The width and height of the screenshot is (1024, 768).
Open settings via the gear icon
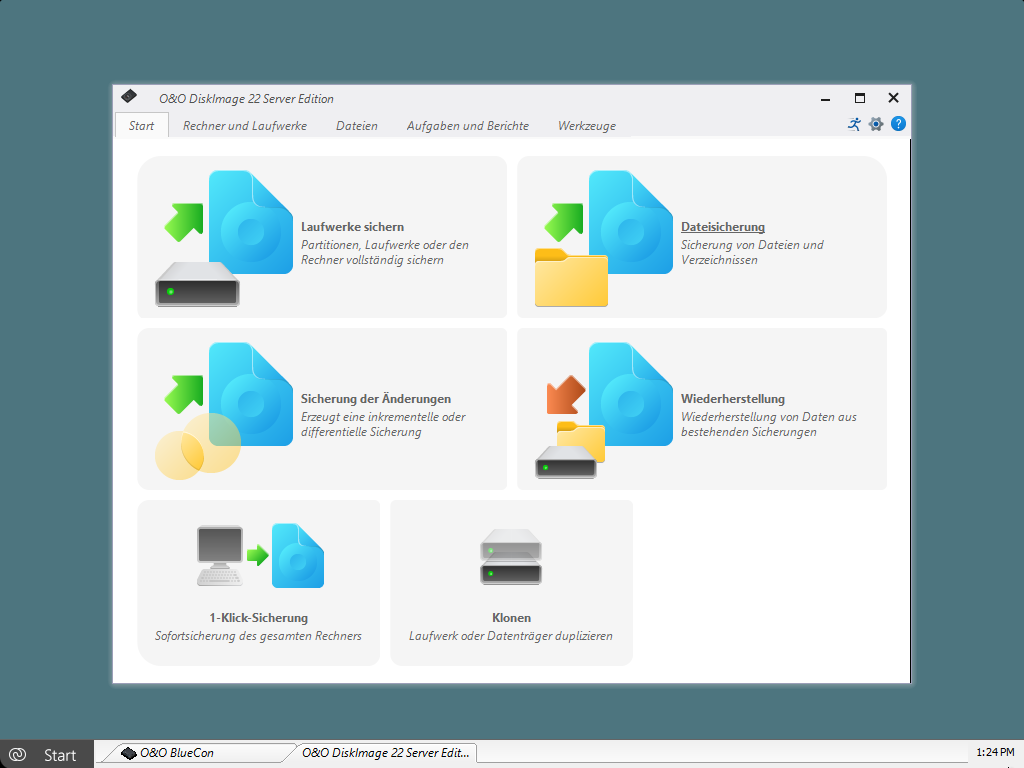(876, 124)
